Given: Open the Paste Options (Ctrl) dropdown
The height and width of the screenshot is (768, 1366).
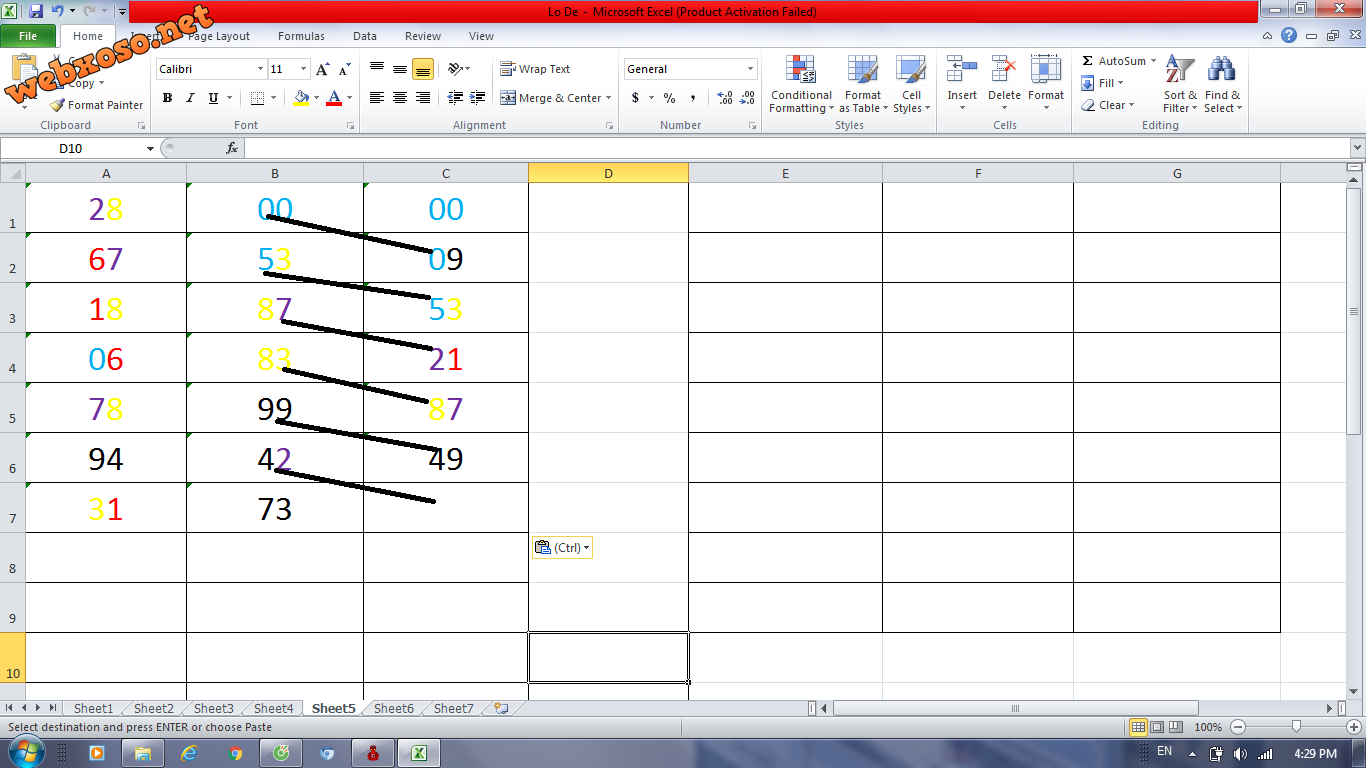Looking at the screenshot, I should [562, 547].
